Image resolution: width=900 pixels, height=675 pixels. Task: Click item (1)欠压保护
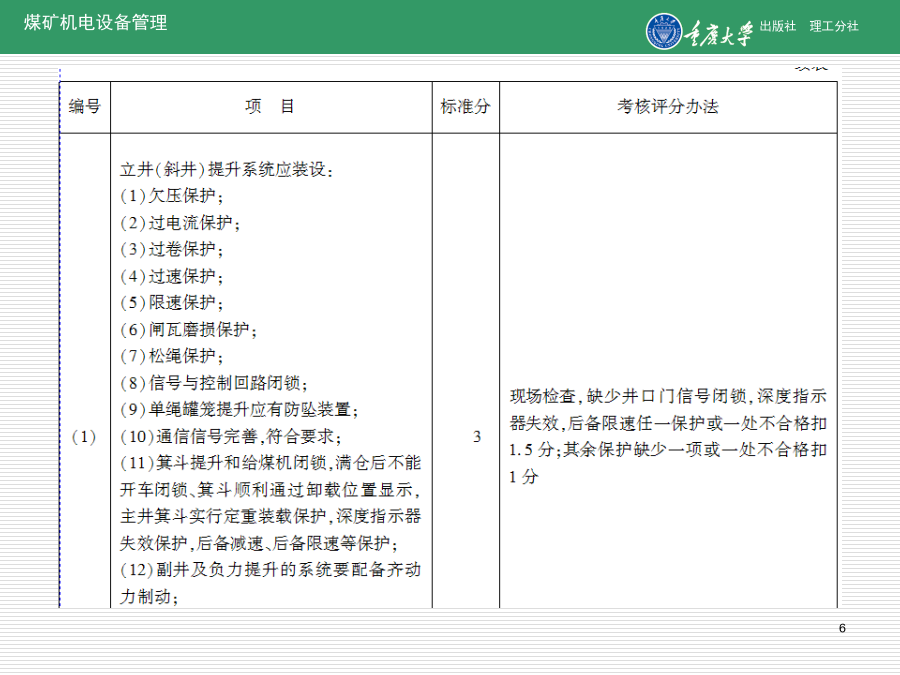(x=172, y=196)
